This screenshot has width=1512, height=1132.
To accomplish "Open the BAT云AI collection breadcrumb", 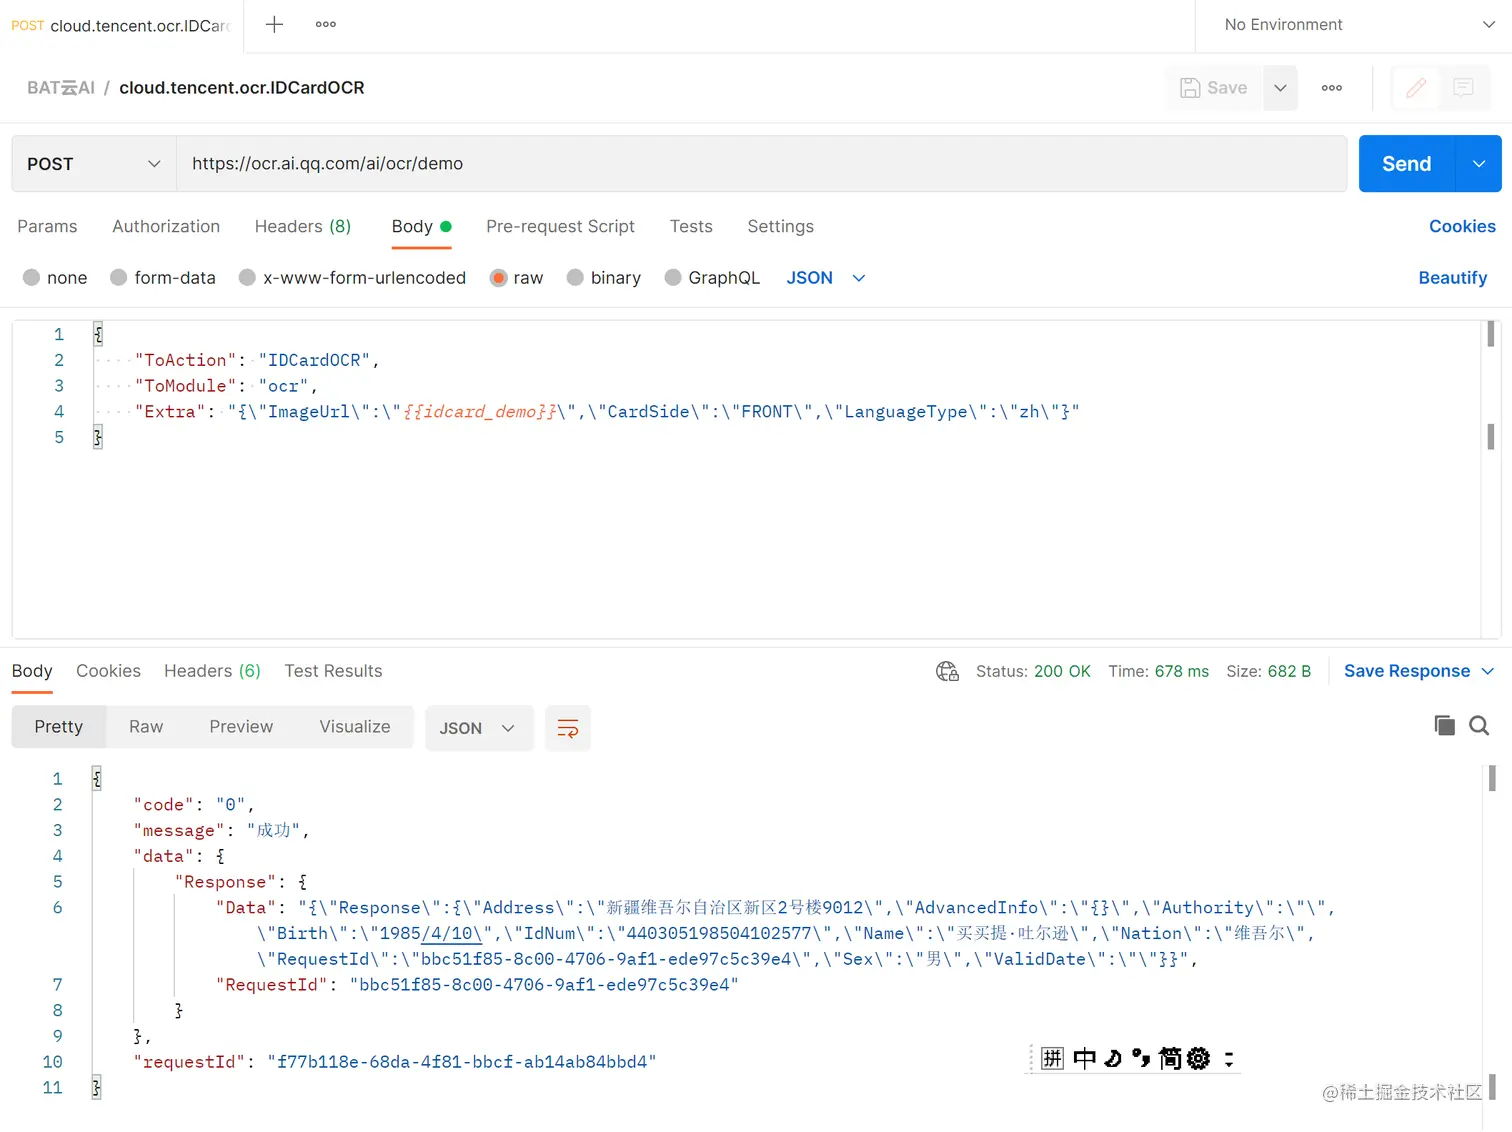I will coord(61,88).
